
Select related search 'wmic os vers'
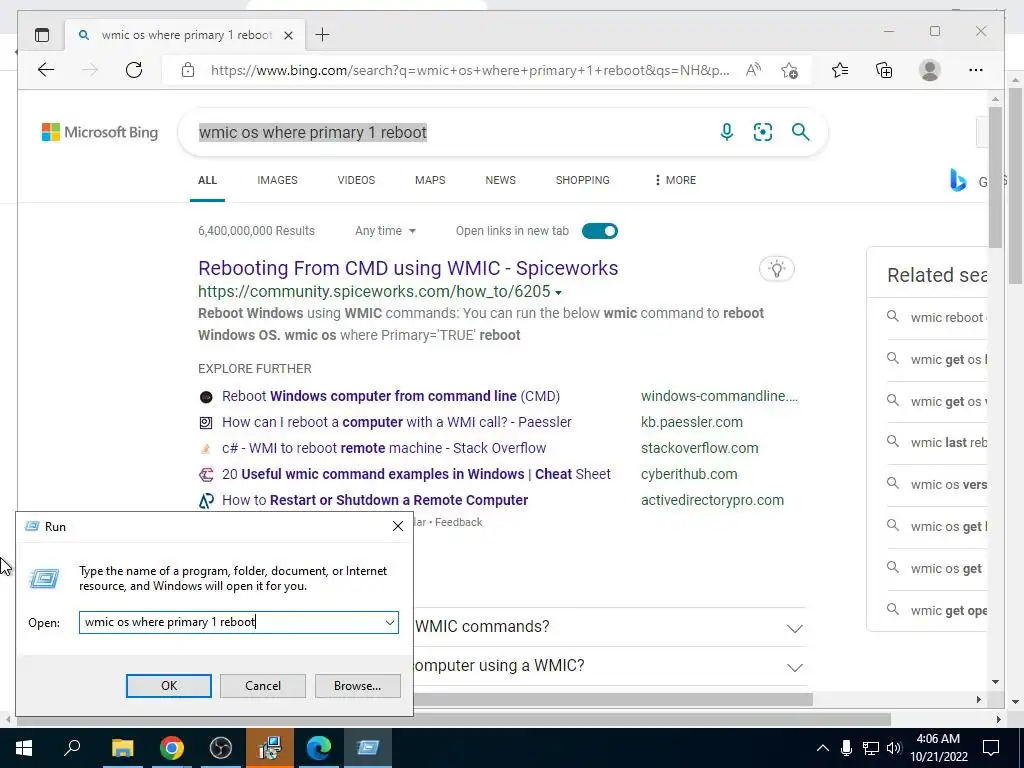coord(948,485)
